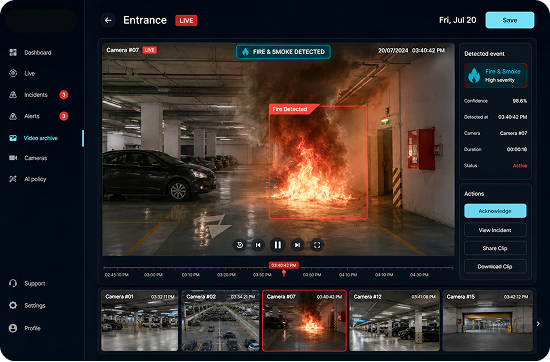Click the Share Clip button

(x=495, y=248)
